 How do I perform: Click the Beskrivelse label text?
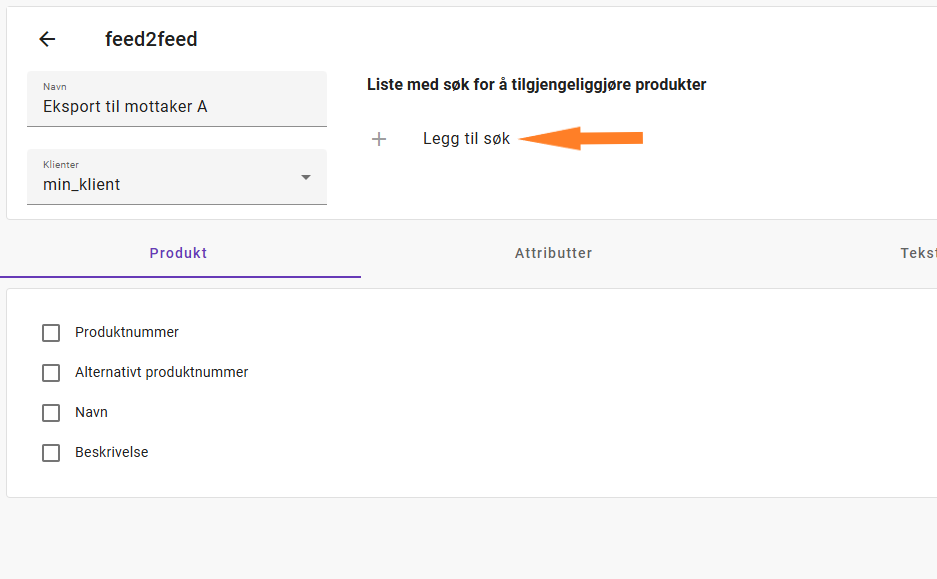(111, 452)
